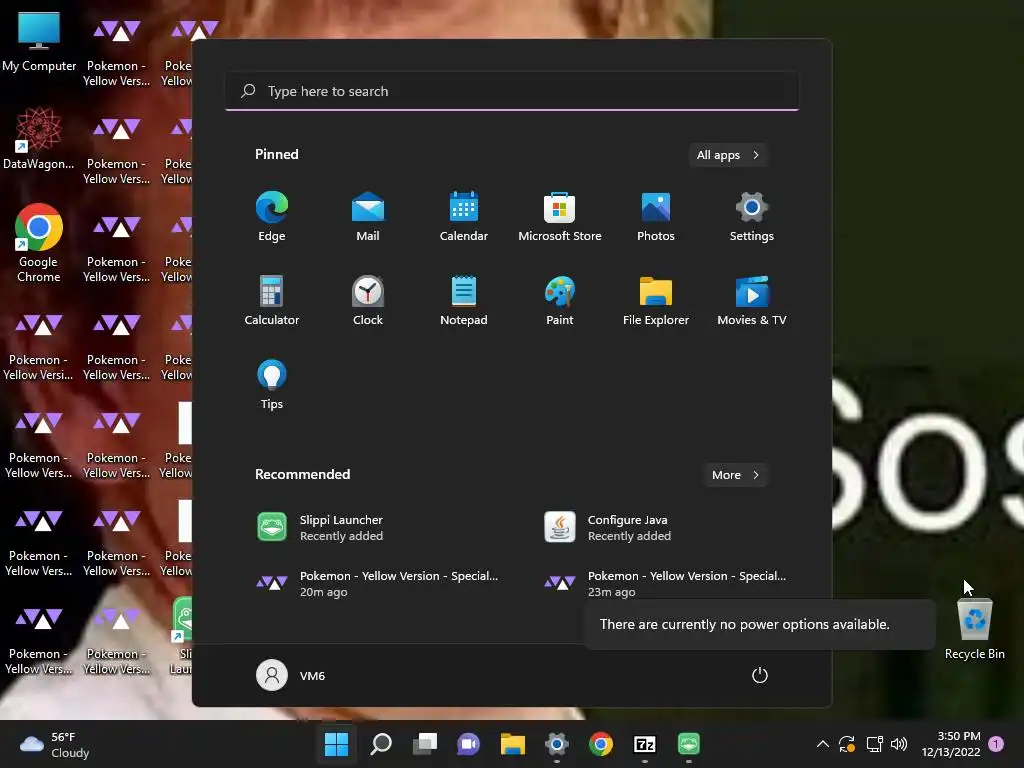This screenshot has height=768, width=1024.
Task: Open clock and date 3:50 PM
Action: tap(951, 744)
